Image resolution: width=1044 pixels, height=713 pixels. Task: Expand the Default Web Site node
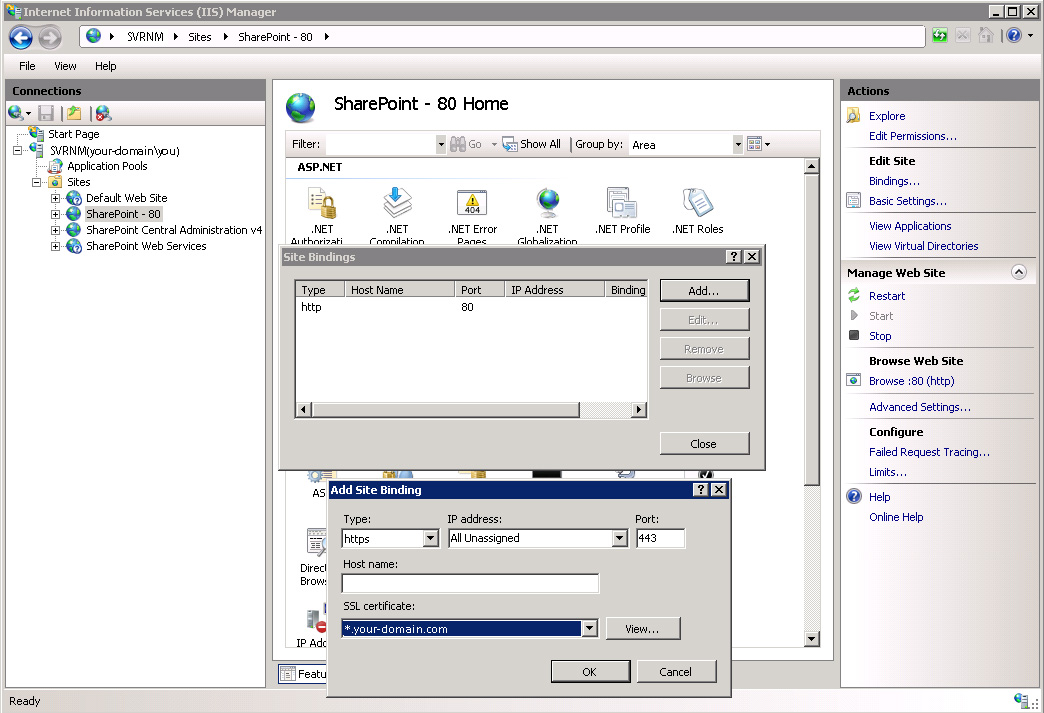click(x=55, y=198)
